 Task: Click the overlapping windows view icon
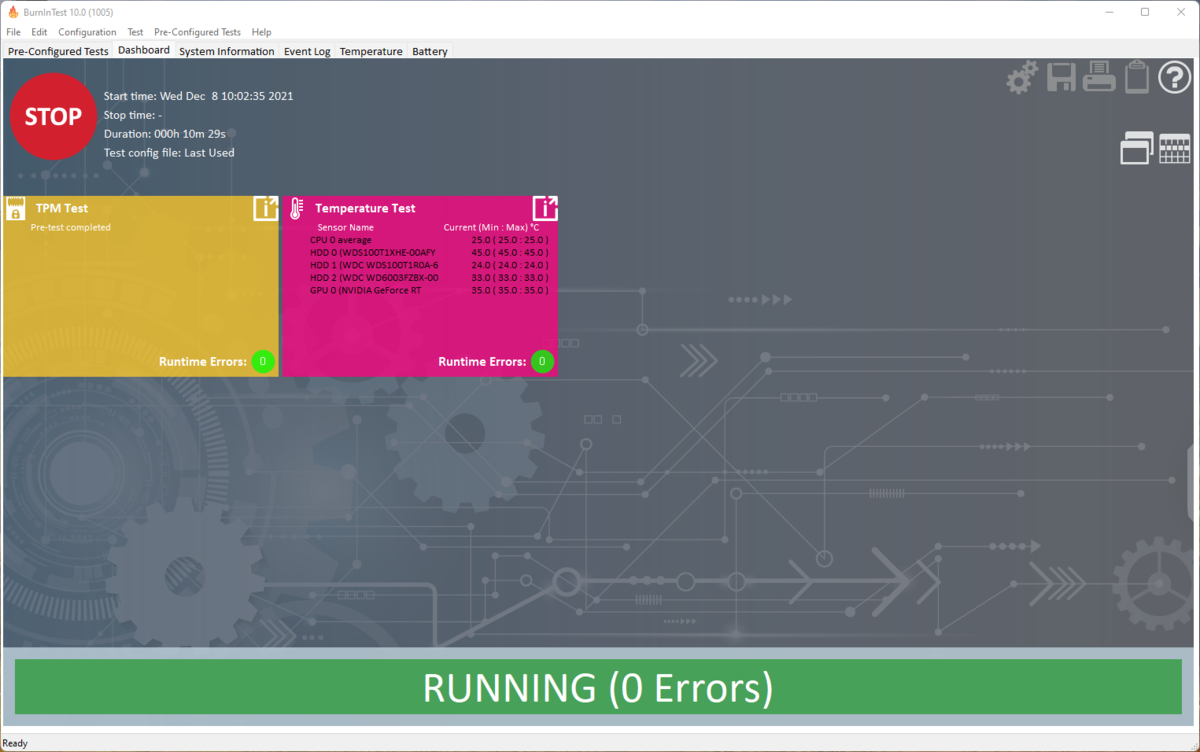[x=1137, y=148]
